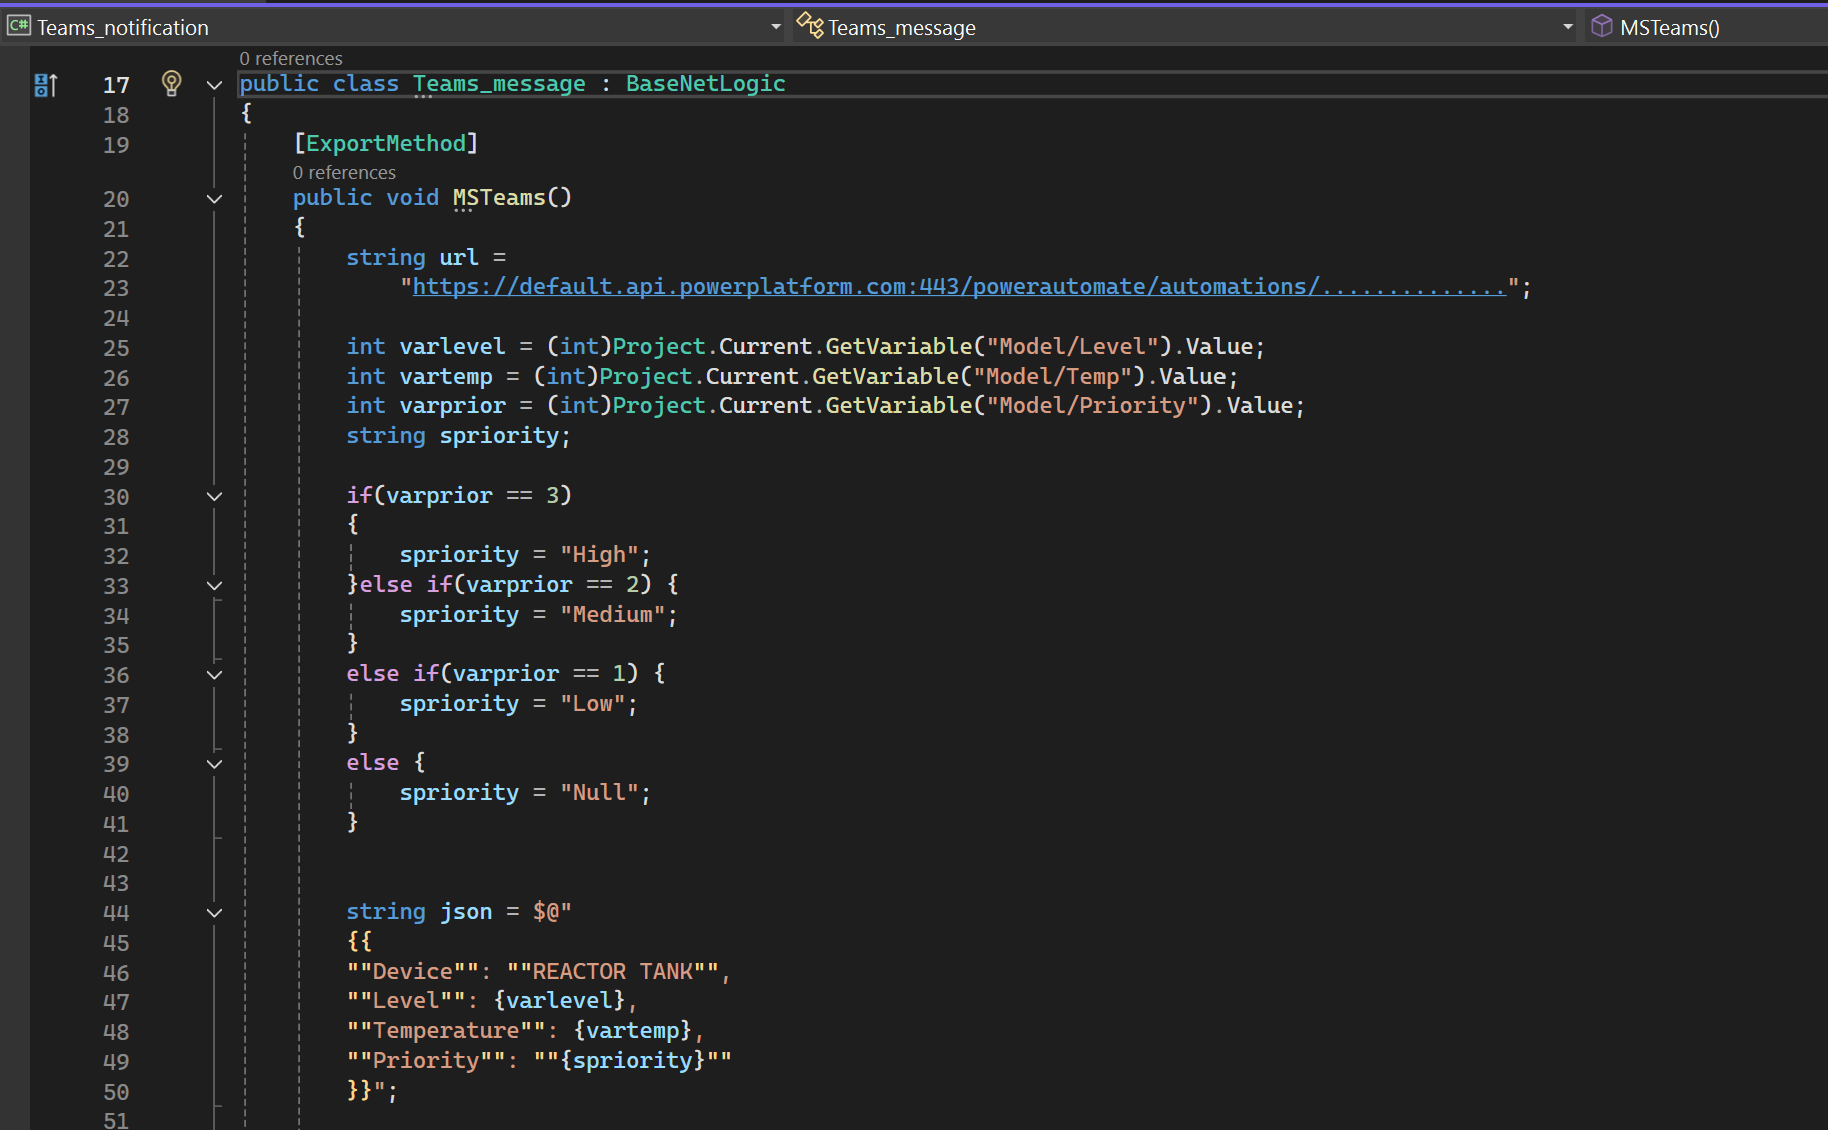Click the '0 references' CodeLens above MSTeams
Viewport: 1828px width, 1130px height.
click(x=344, y=172)
